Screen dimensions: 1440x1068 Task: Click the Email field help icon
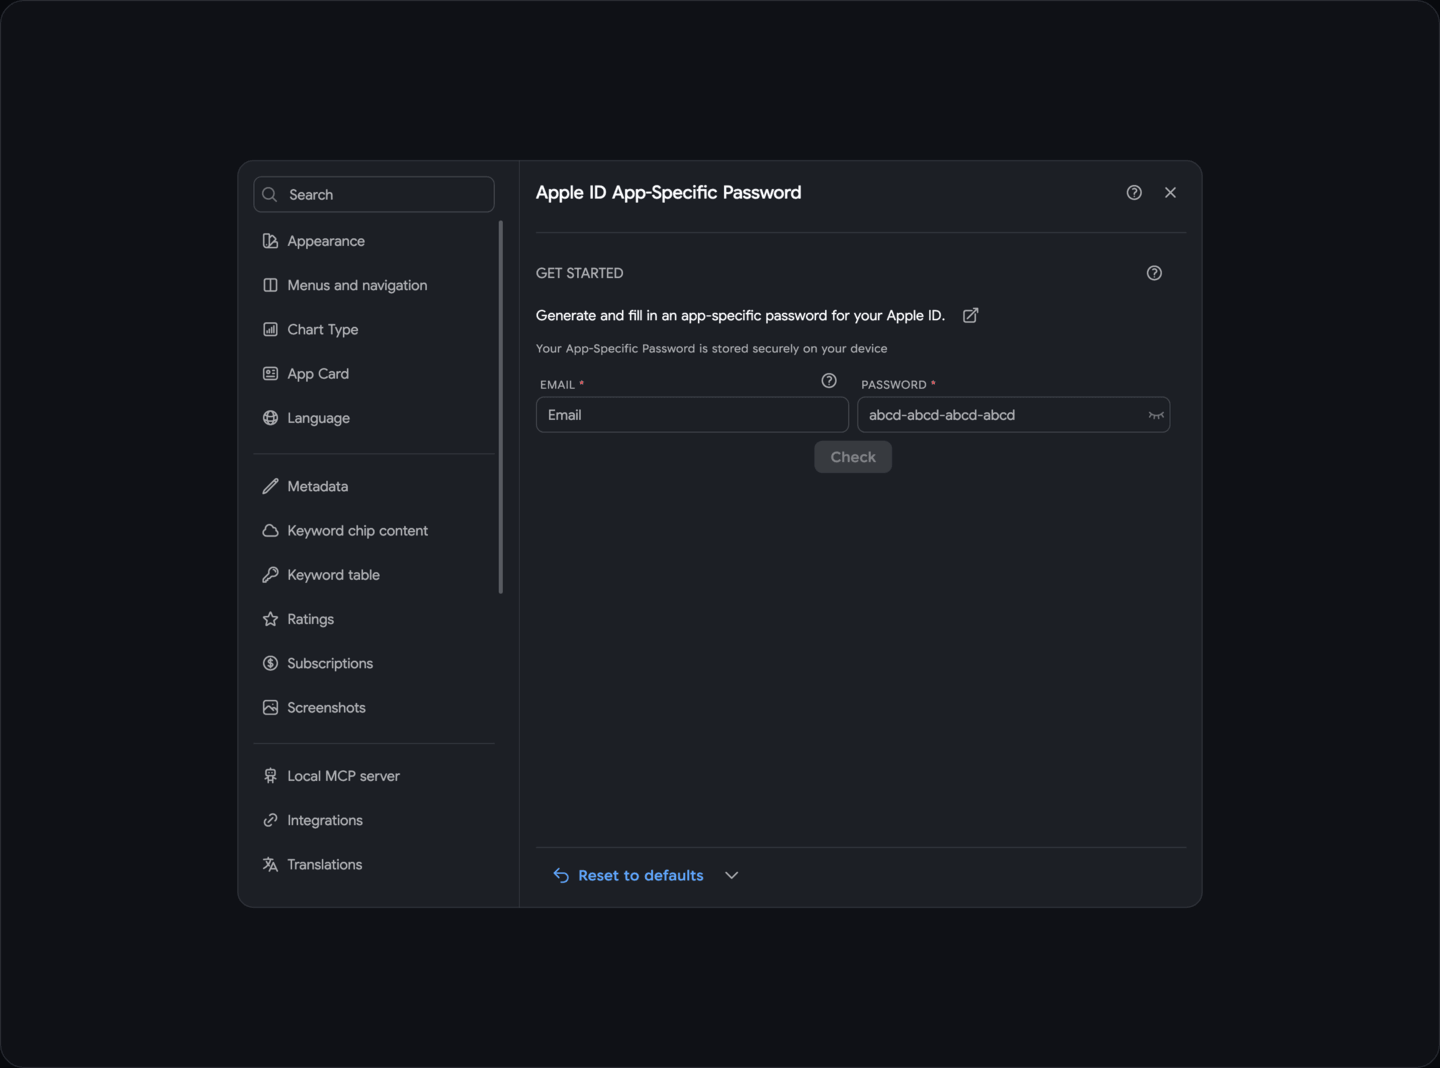[x=829, y=381]
